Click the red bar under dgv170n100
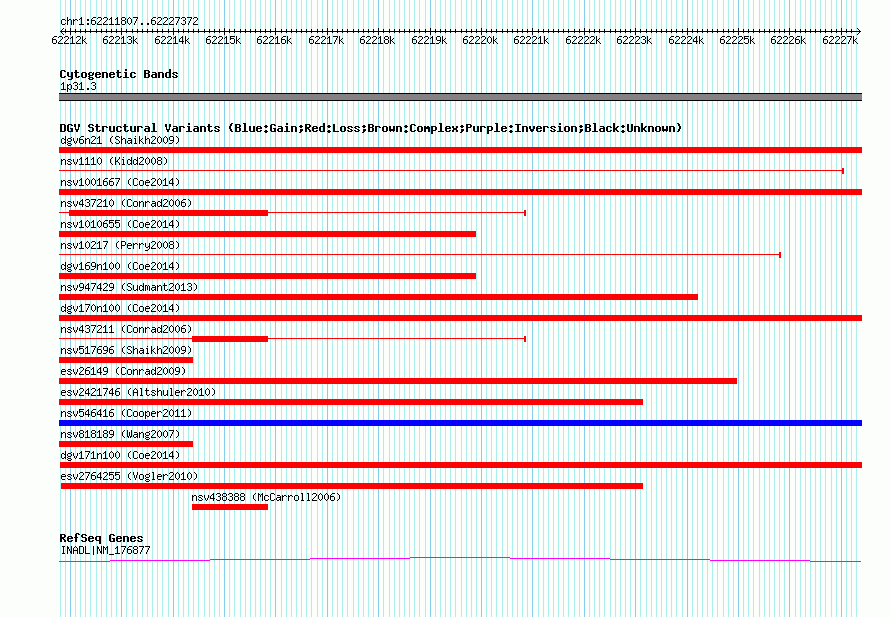Screen dimensions: 890x617 click(460, 318)
